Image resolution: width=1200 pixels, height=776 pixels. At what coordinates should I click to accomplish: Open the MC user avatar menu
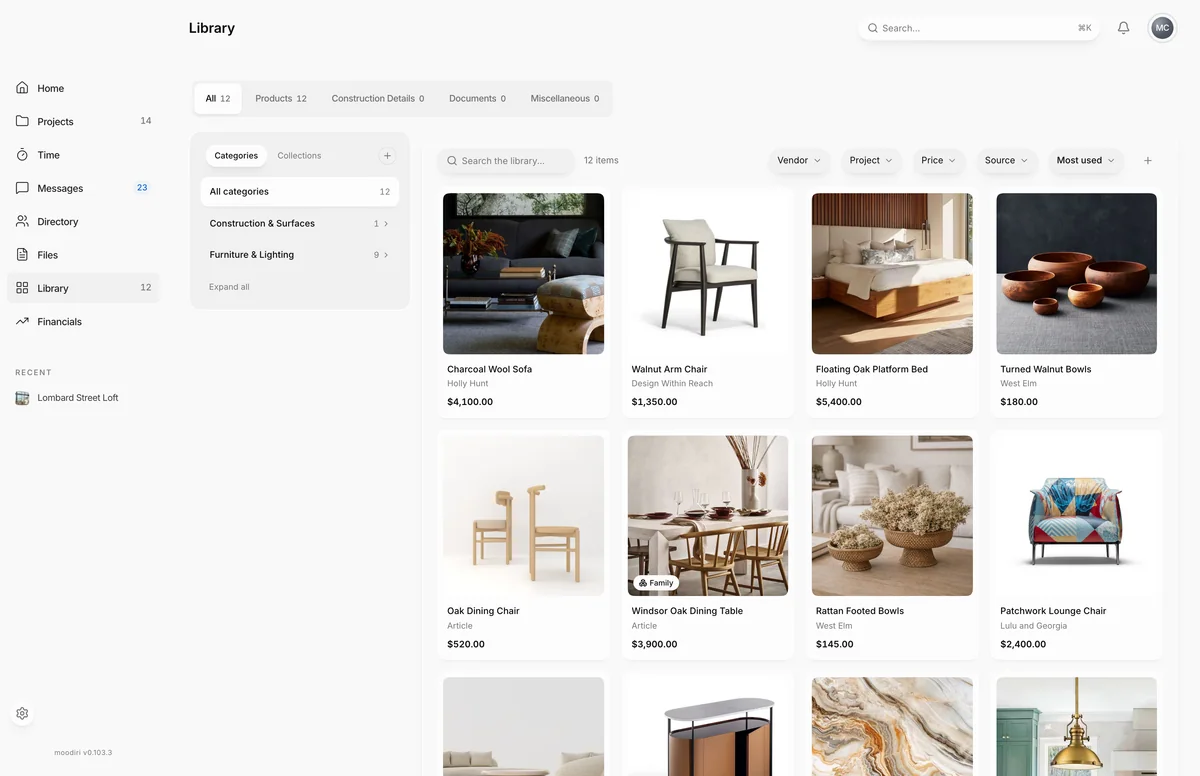[x=1162, y=28]
